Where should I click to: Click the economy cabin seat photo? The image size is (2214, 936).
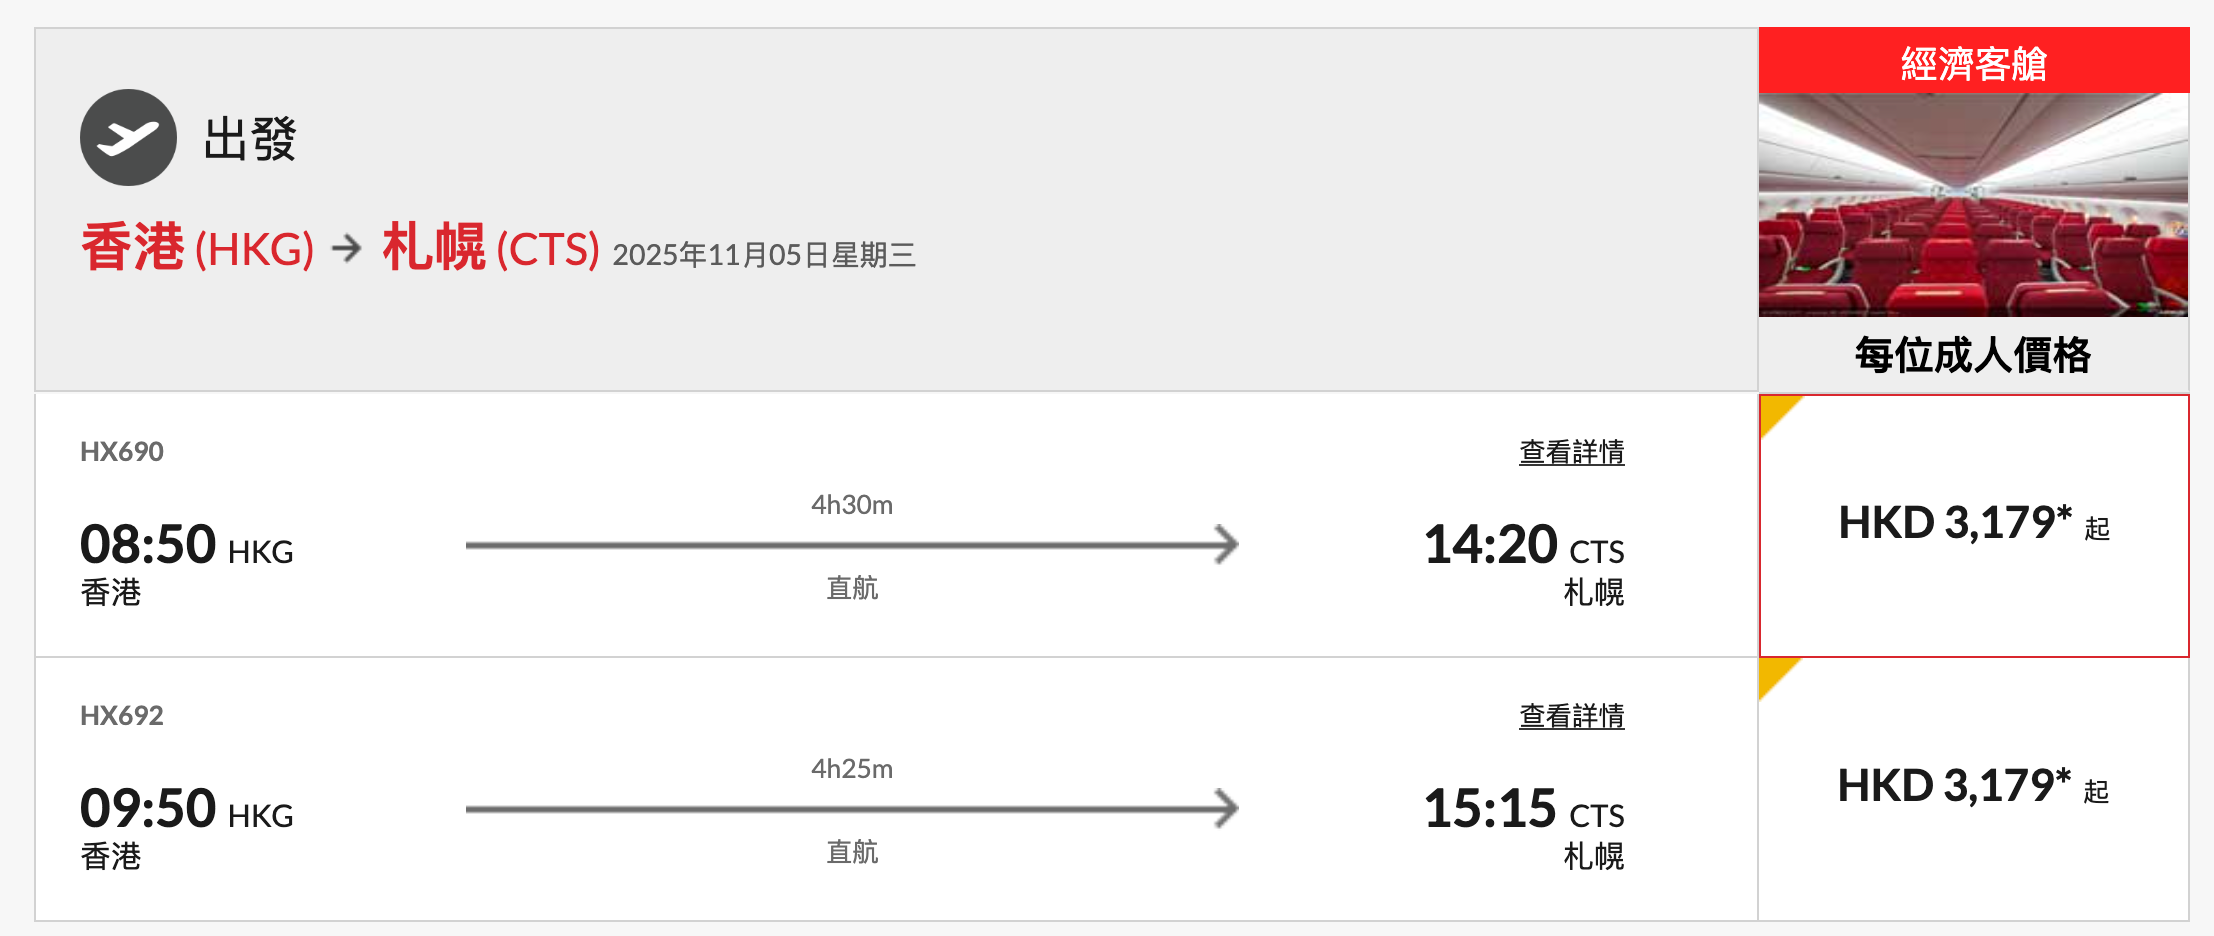1973,205
